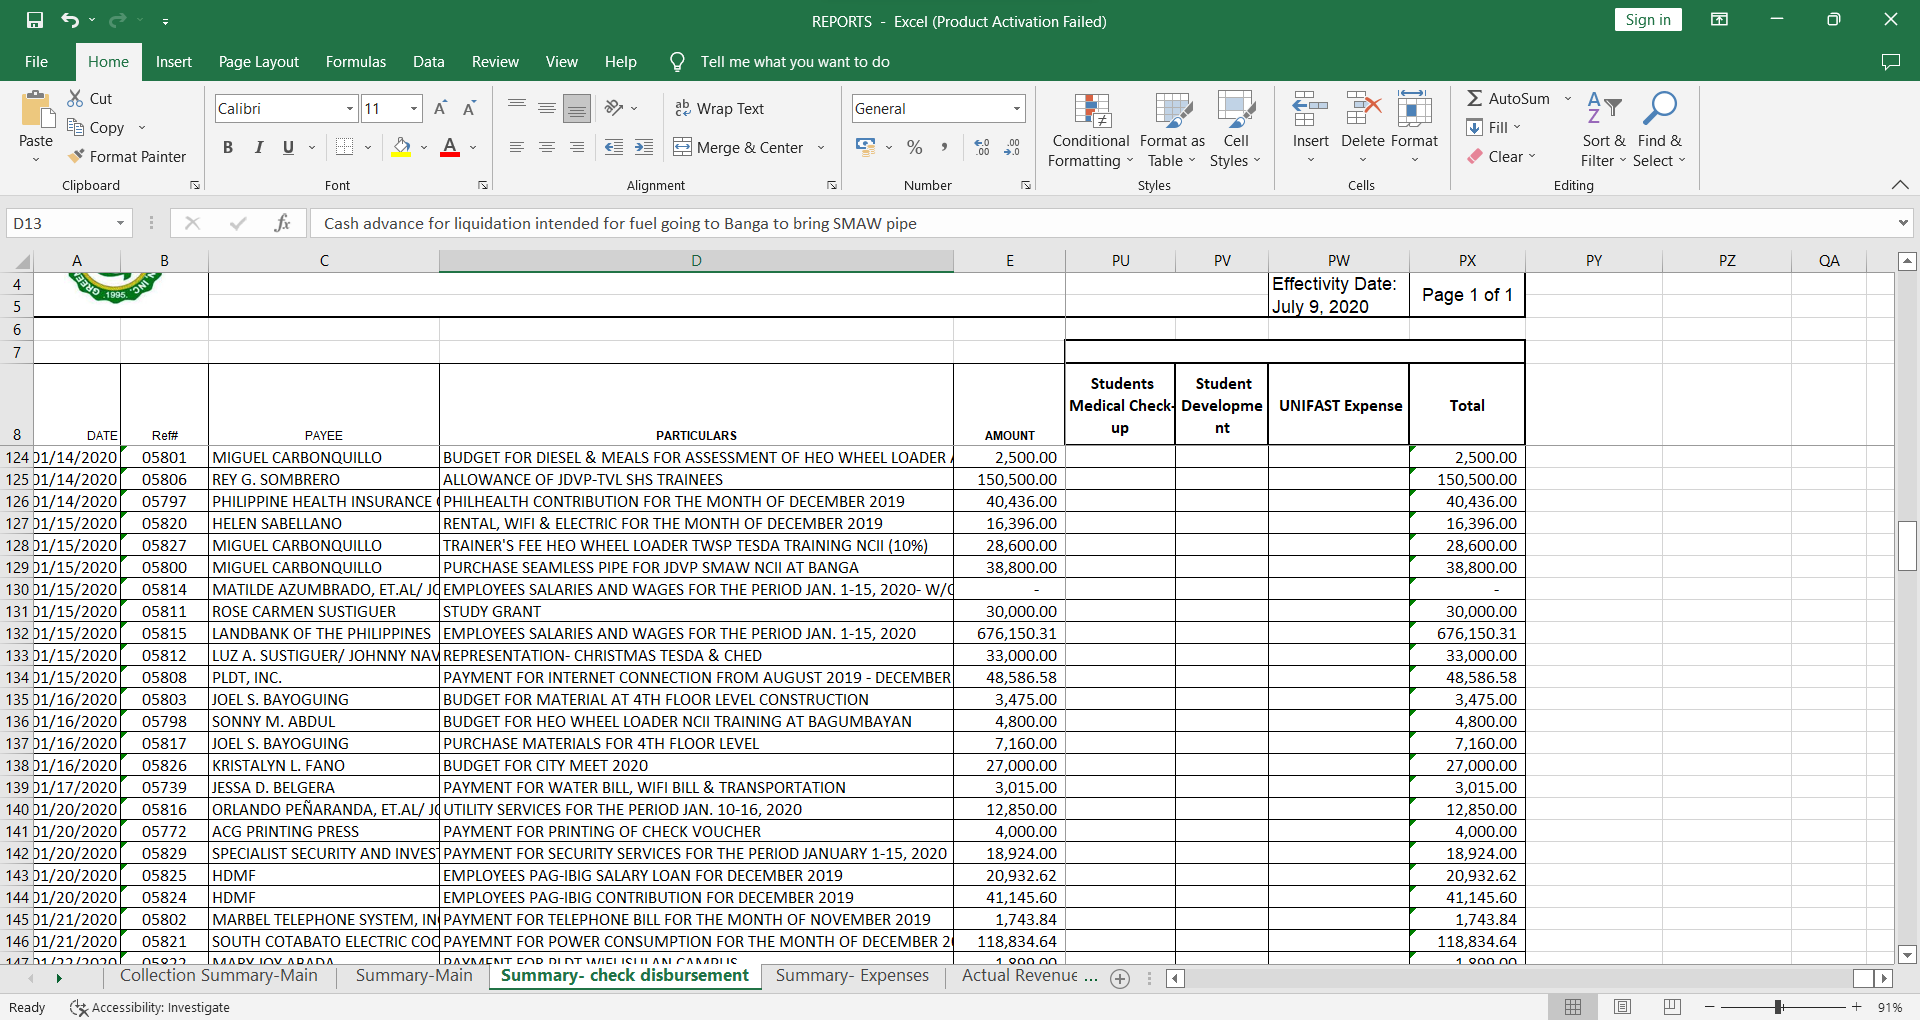Click the Decrease Decimal icon

click(x=1012, y=147)
